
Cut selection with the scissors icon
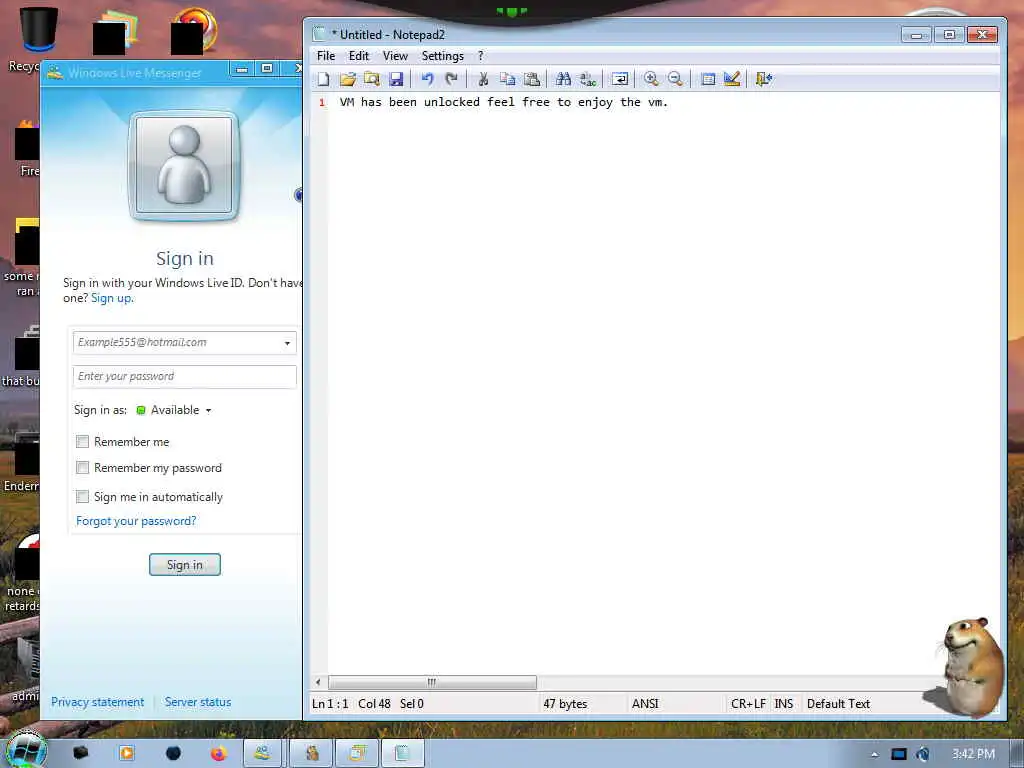[x=483, y=79]
